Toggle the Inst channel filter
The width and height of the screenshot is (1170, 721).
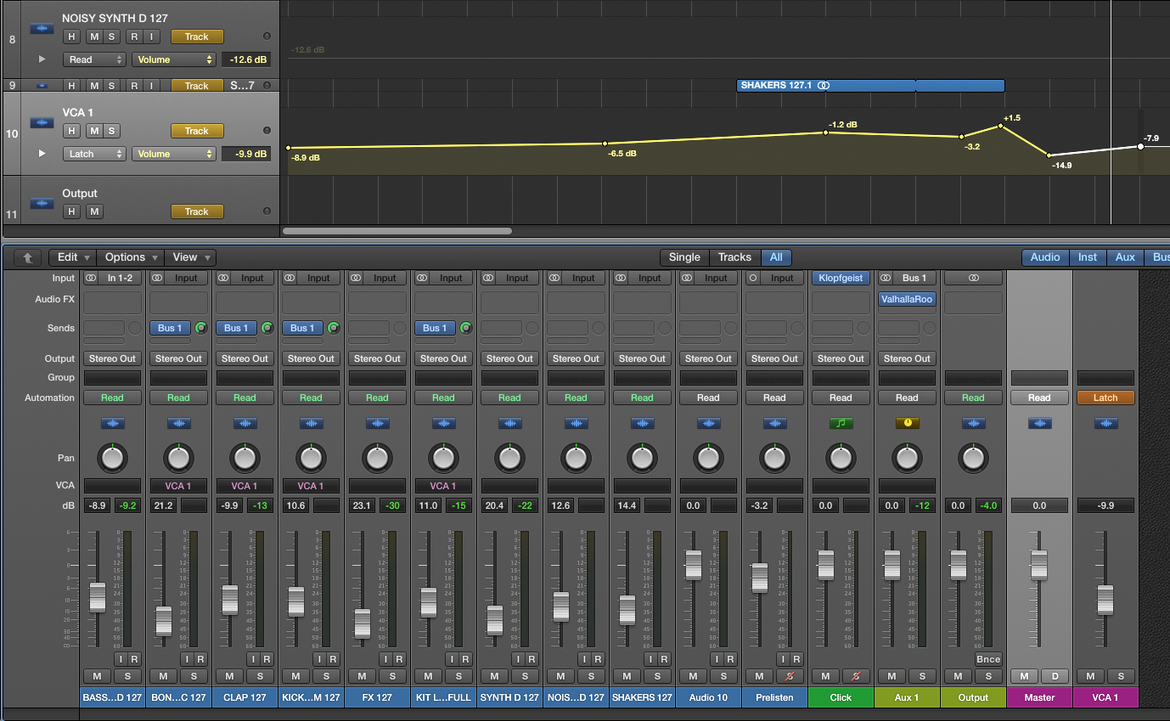[x=1087, y=258]
